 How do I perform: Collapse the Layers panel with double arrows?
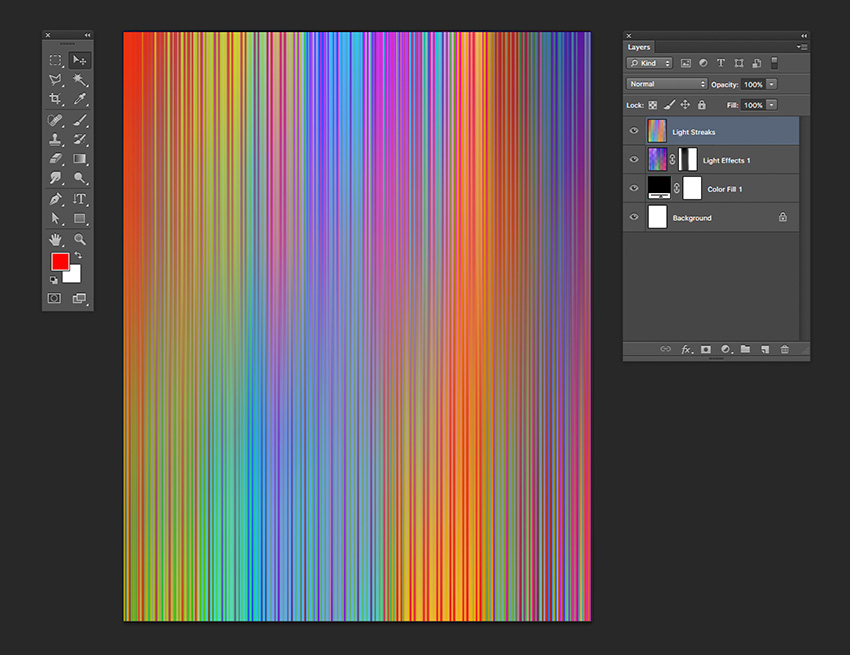(x=804, y=36)
